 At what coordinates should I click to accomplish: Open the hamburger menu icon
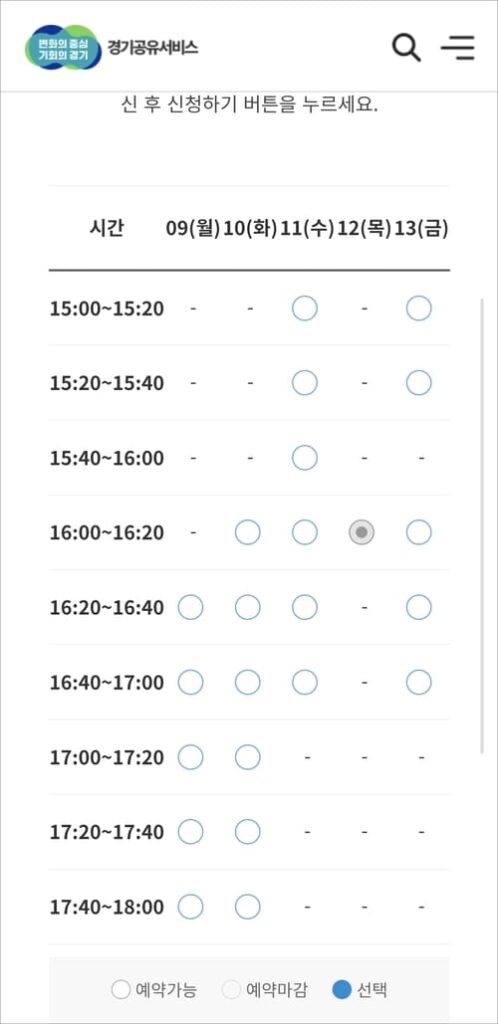tap(458, 48)
